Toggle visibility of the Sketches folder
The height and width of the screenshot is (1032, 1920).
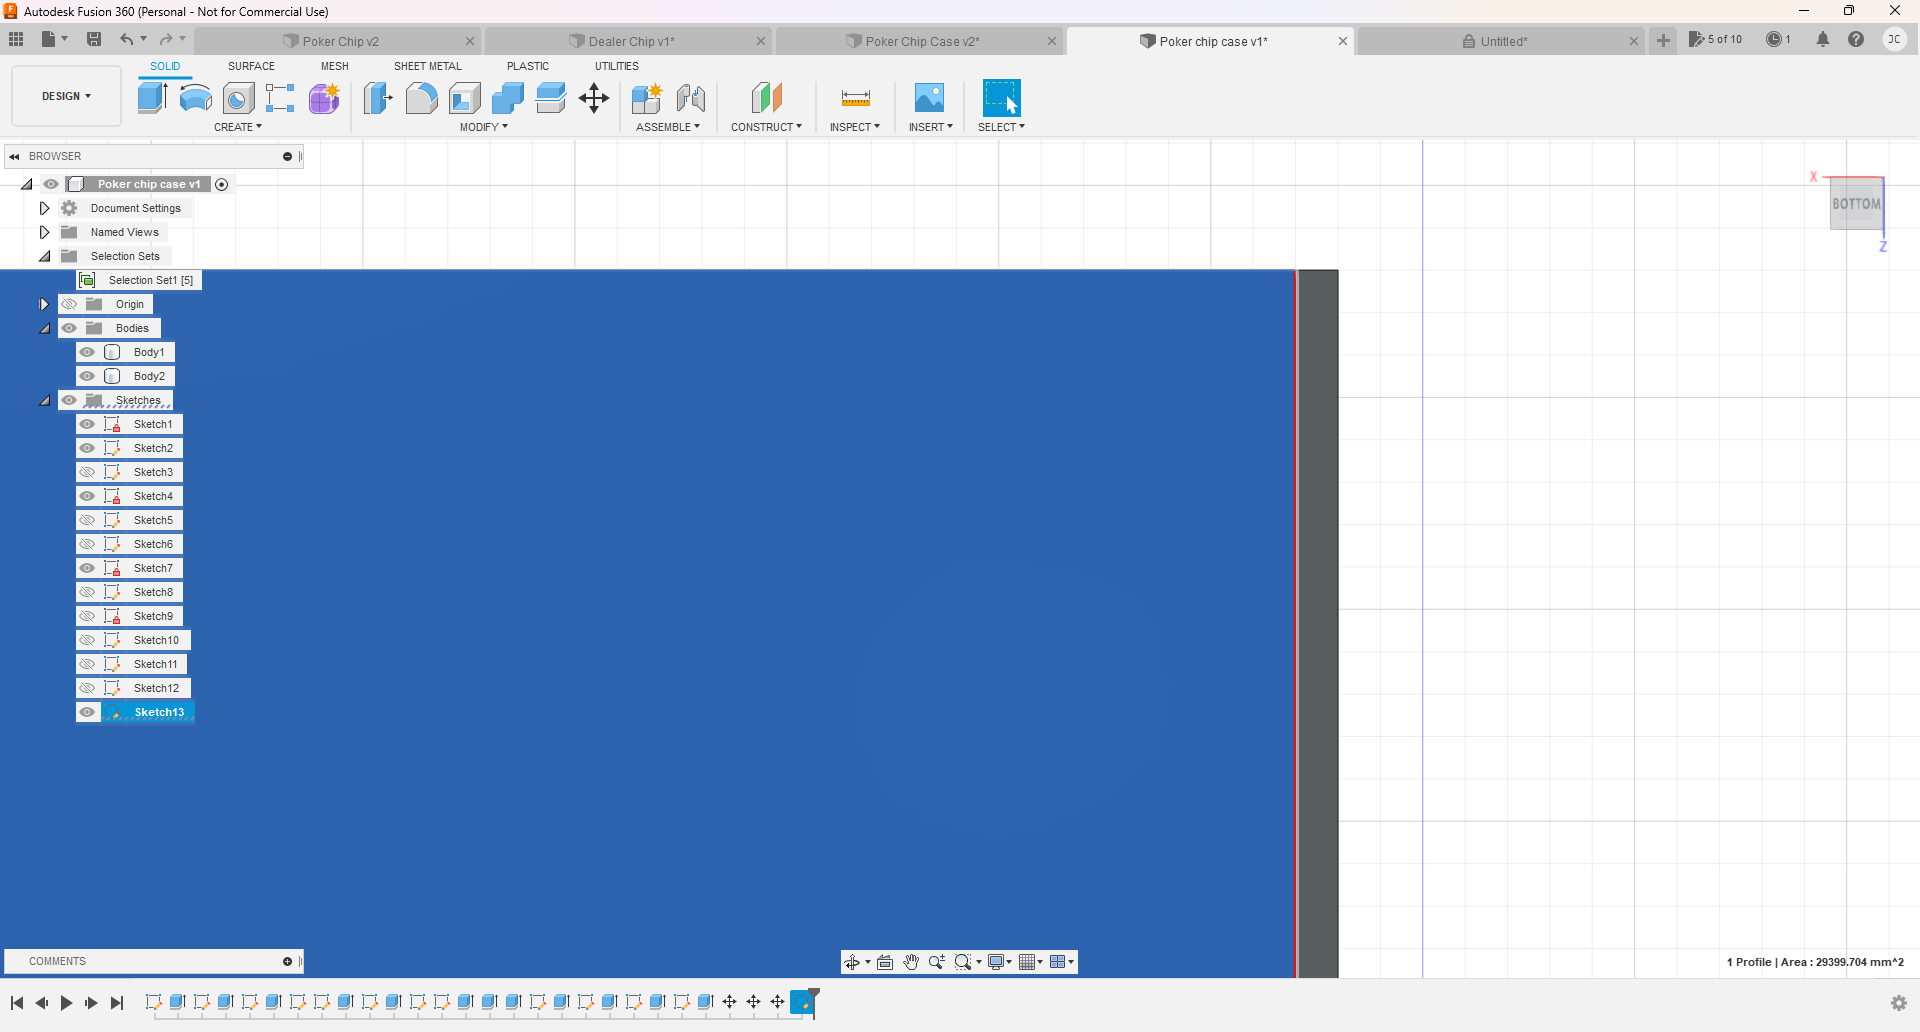[x=69, y=400]
